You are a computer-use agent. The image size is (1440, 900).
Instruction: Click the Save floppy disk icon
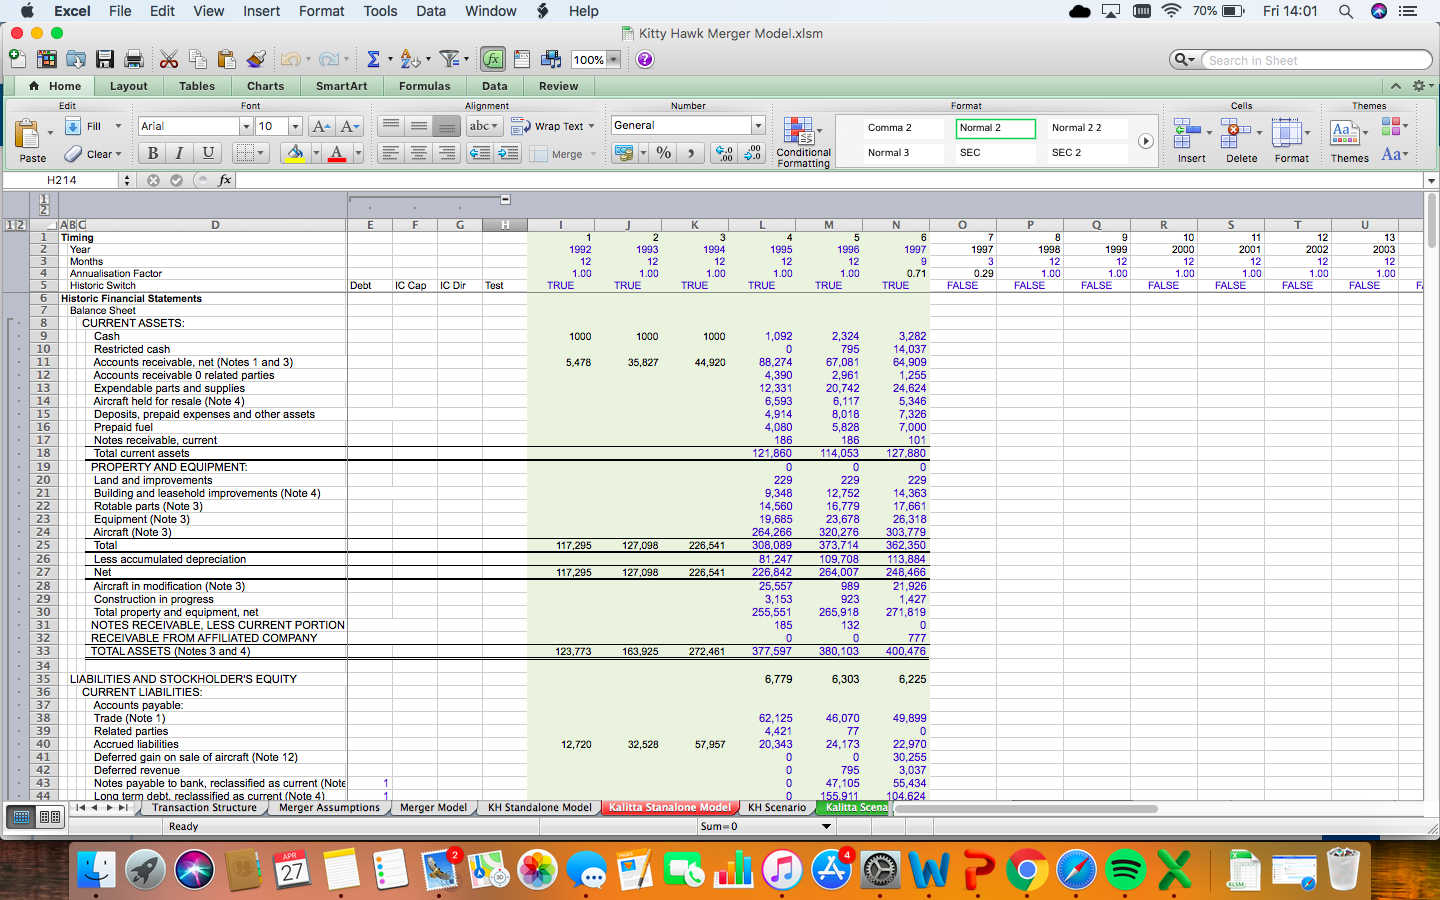pos(105,60)
